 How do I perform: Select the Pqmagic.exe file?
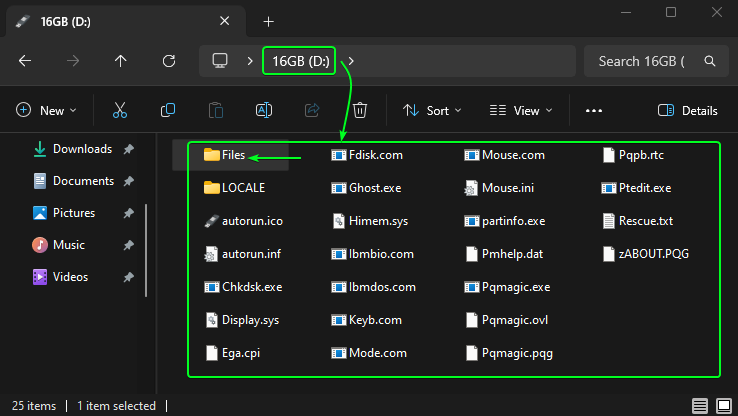[x=507, y=287]
